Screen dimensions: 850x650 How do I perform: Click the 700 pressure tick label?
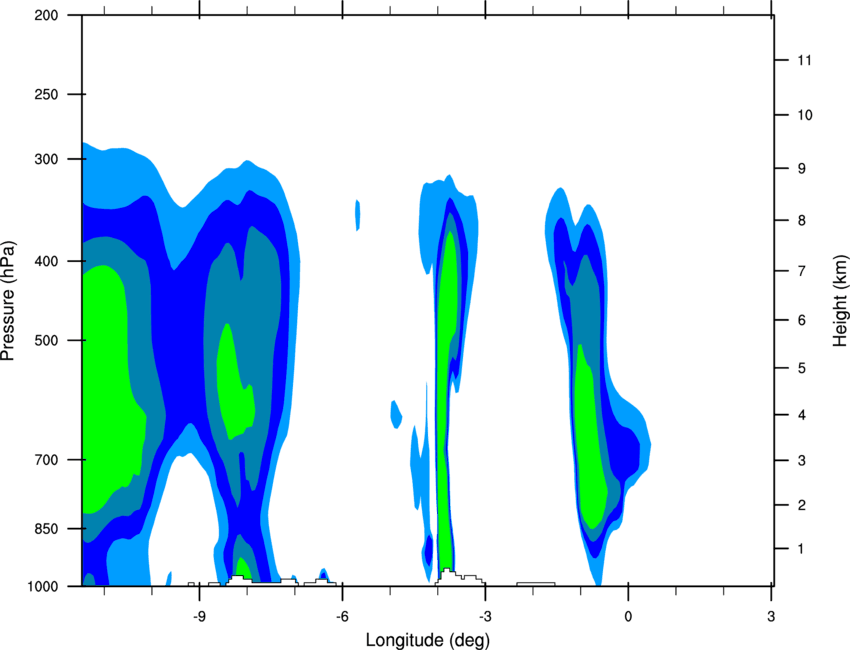click(46, 460)
